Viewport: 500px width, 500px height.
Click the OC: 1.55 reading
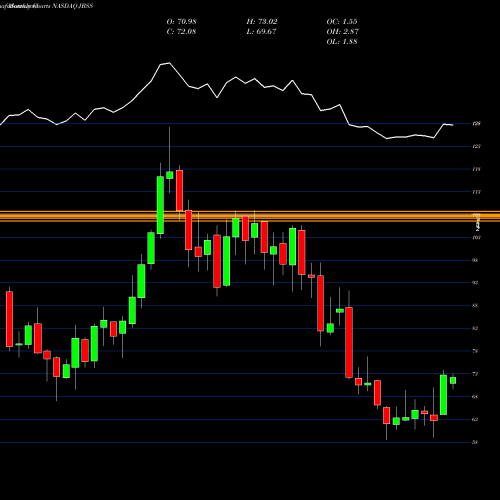click(x=342, y=22)
